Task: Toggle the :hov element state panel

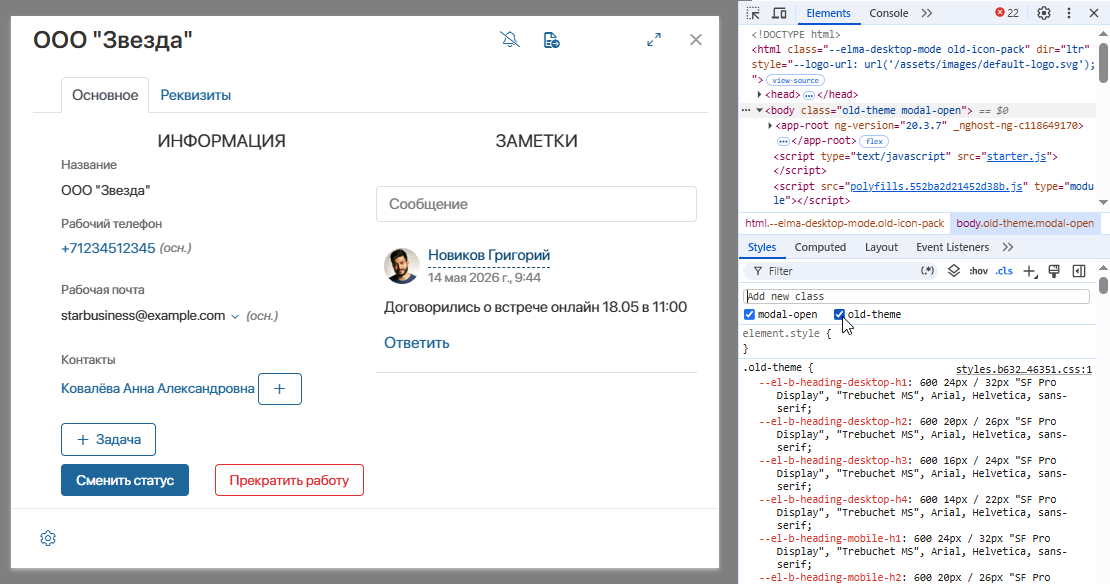Action: pyautogui.click(x=978, y=270)
